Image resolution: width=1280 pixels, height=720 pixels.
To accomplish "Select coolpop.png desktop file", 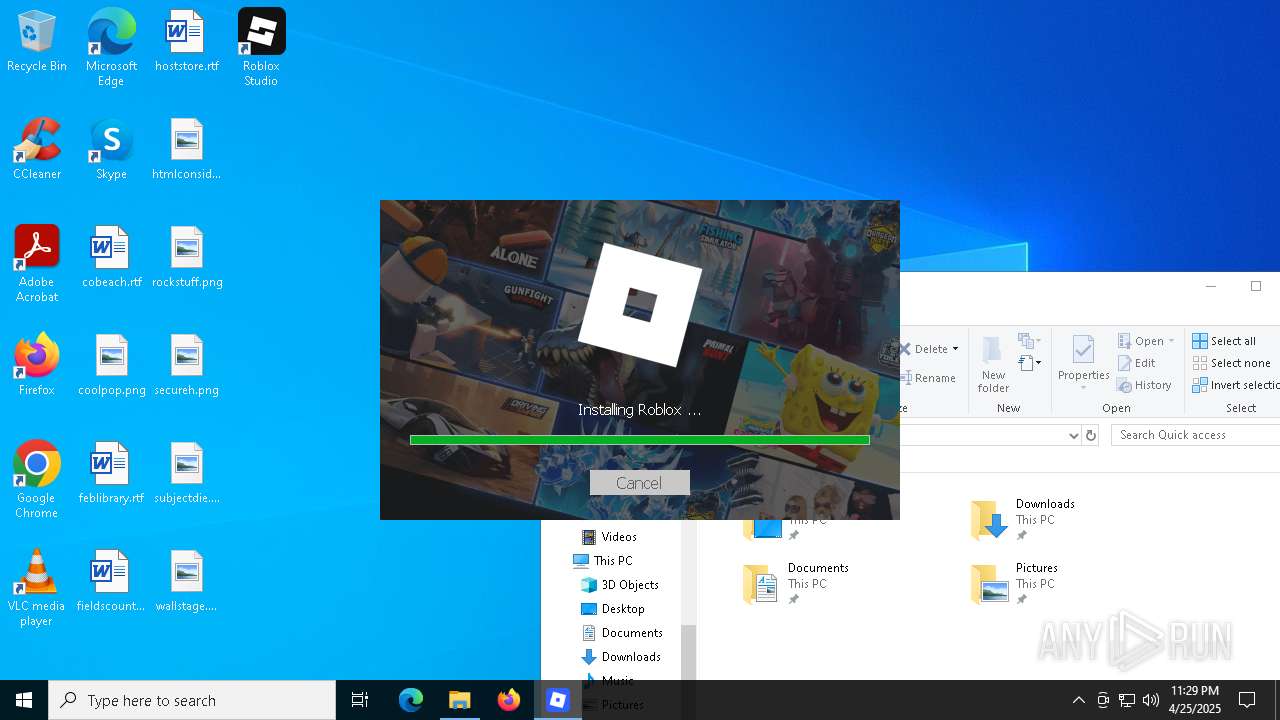I will tap(111, 366).
